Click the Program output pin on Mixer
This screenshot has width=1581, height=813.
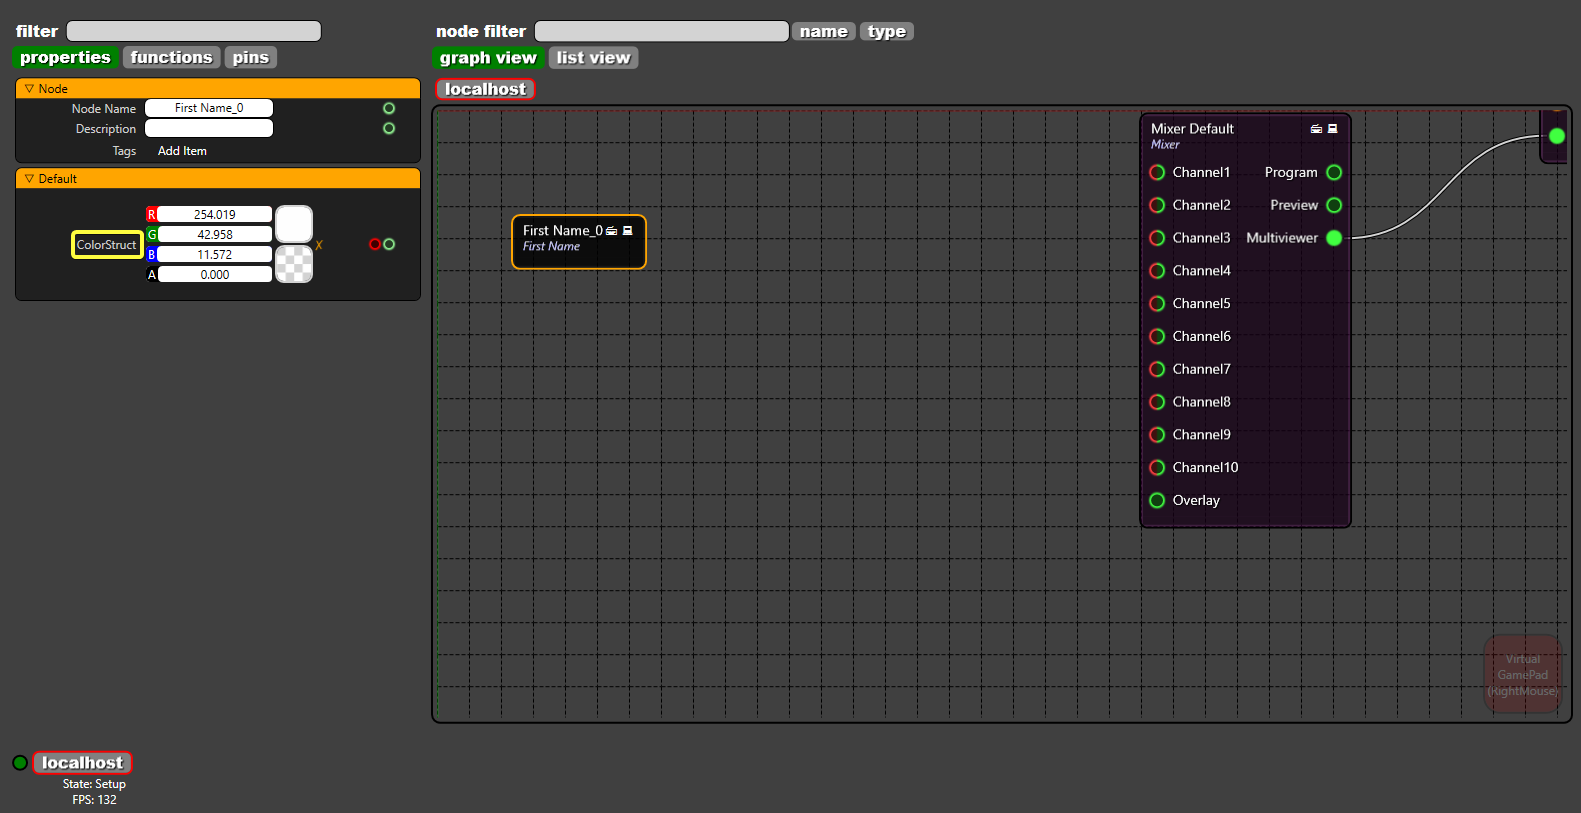click(1334, 173)
